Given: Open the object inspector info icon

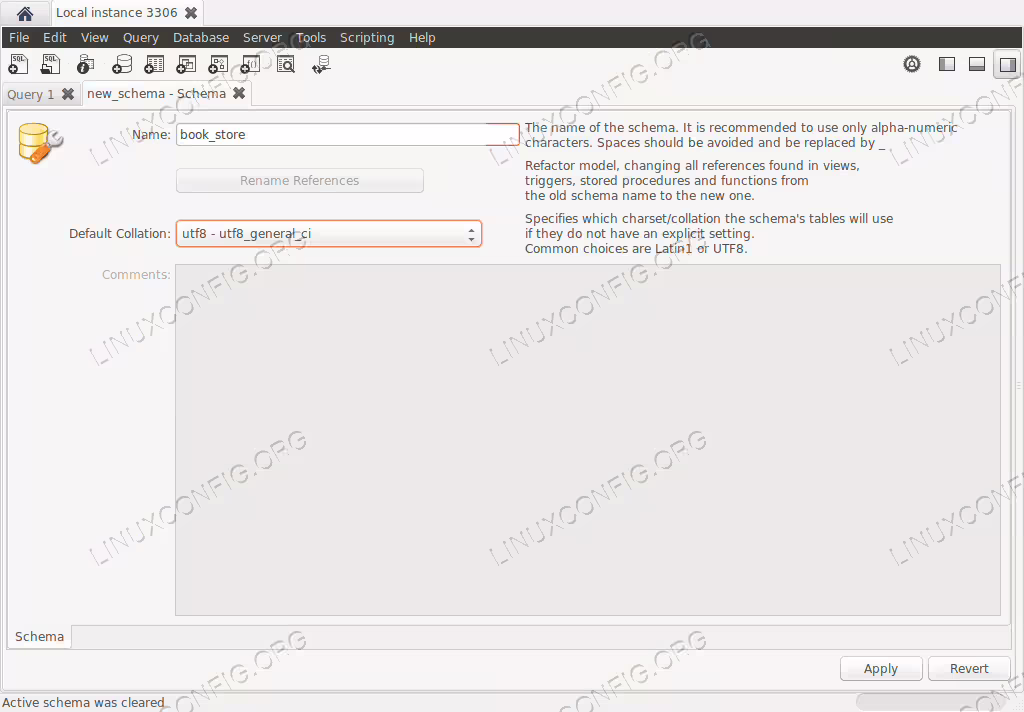Looking at the screenshot, I should coord(86,64).
